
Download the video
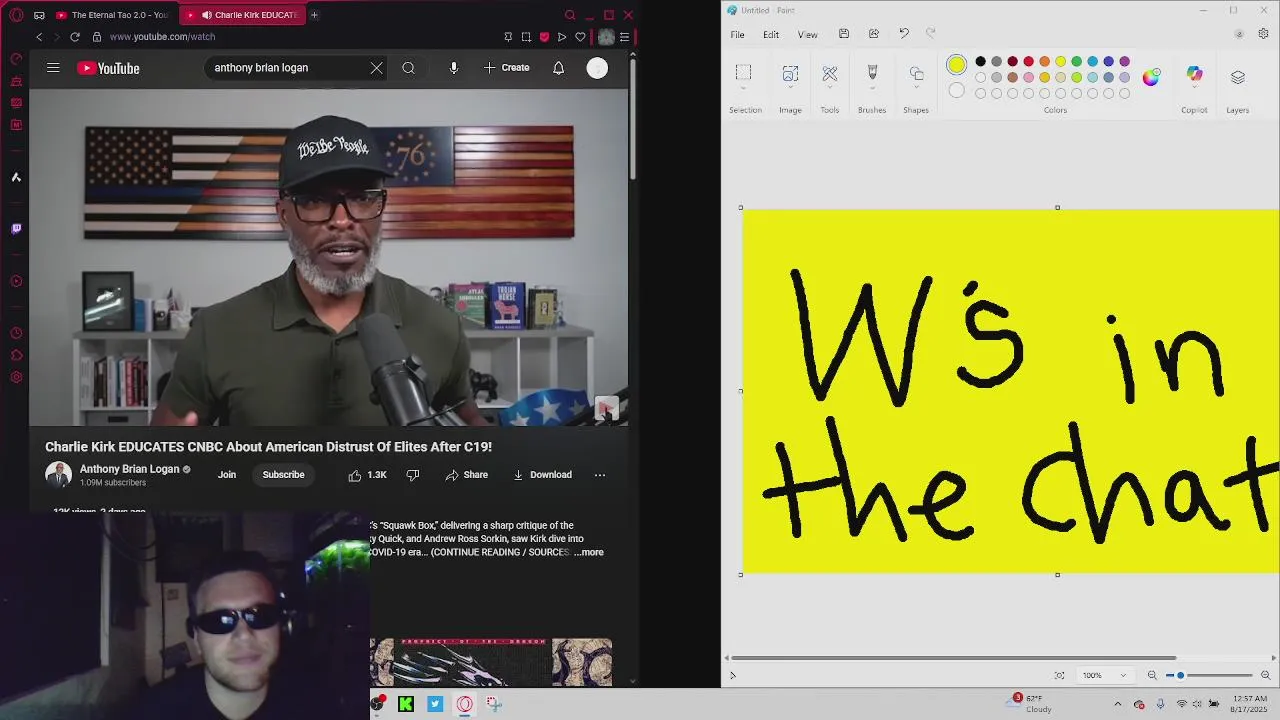pyautogui.click(x=542, y=475)
